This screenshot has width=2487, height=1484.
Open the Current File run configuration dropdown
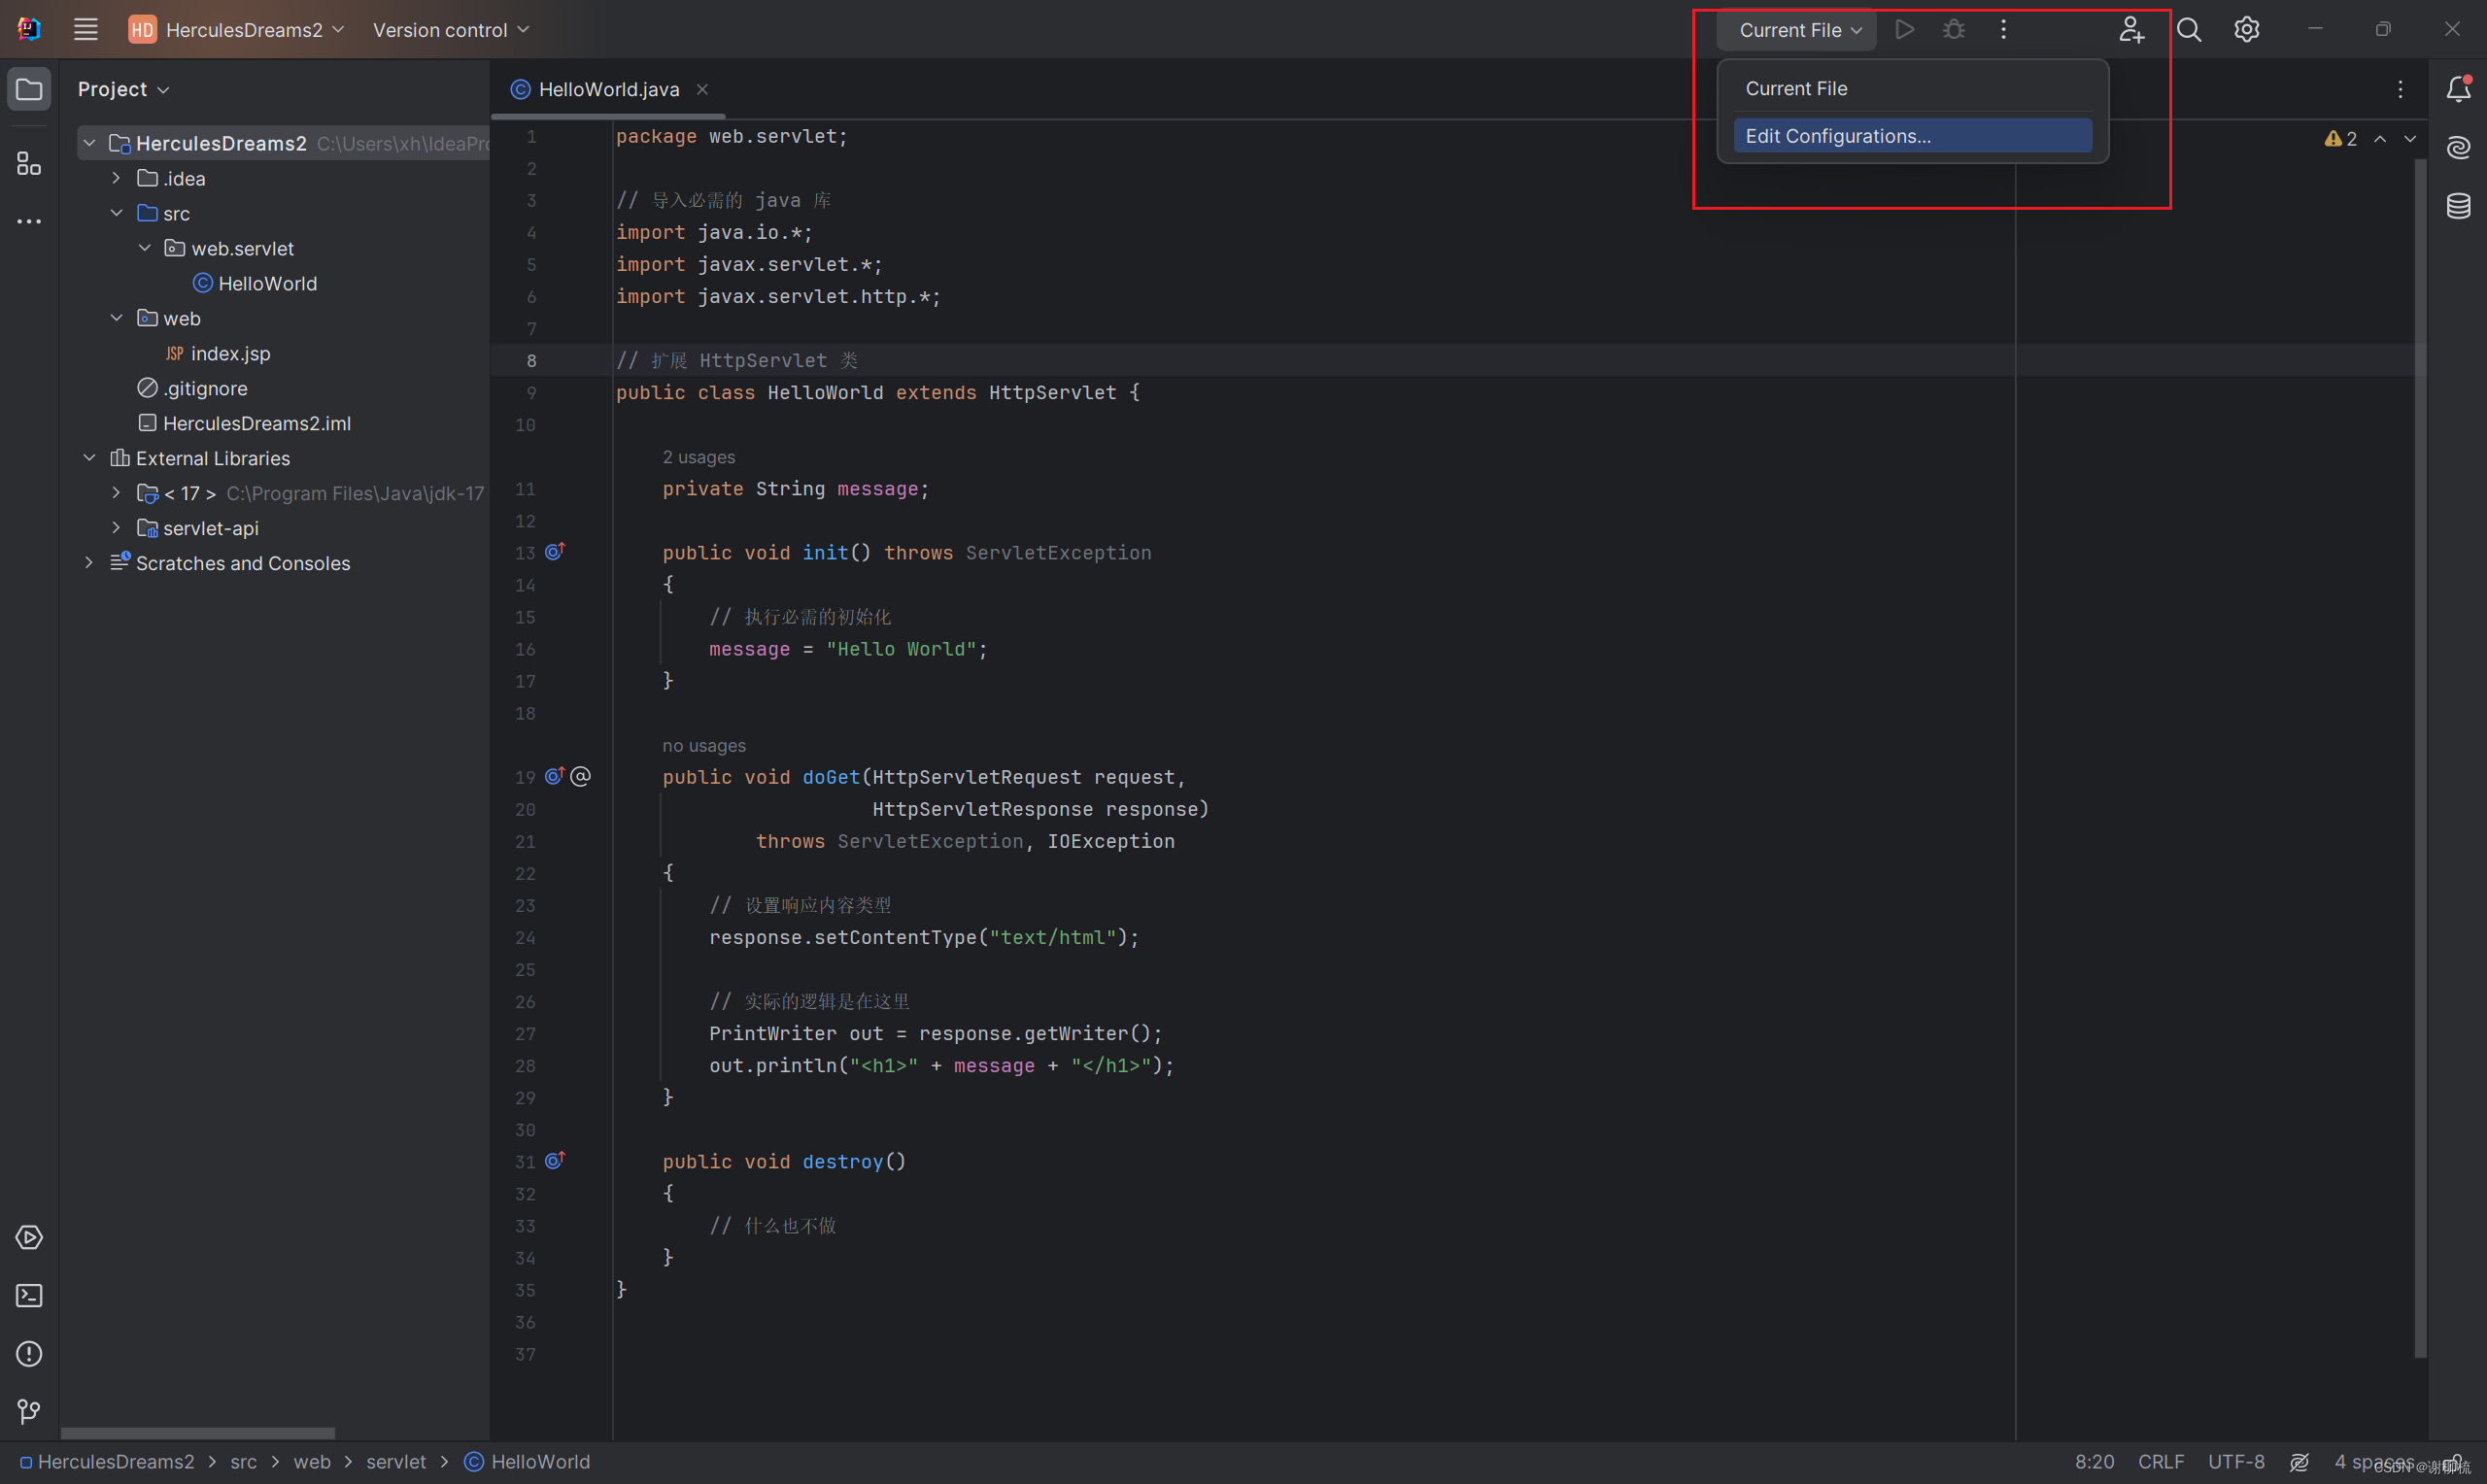tap(1796, 29)
